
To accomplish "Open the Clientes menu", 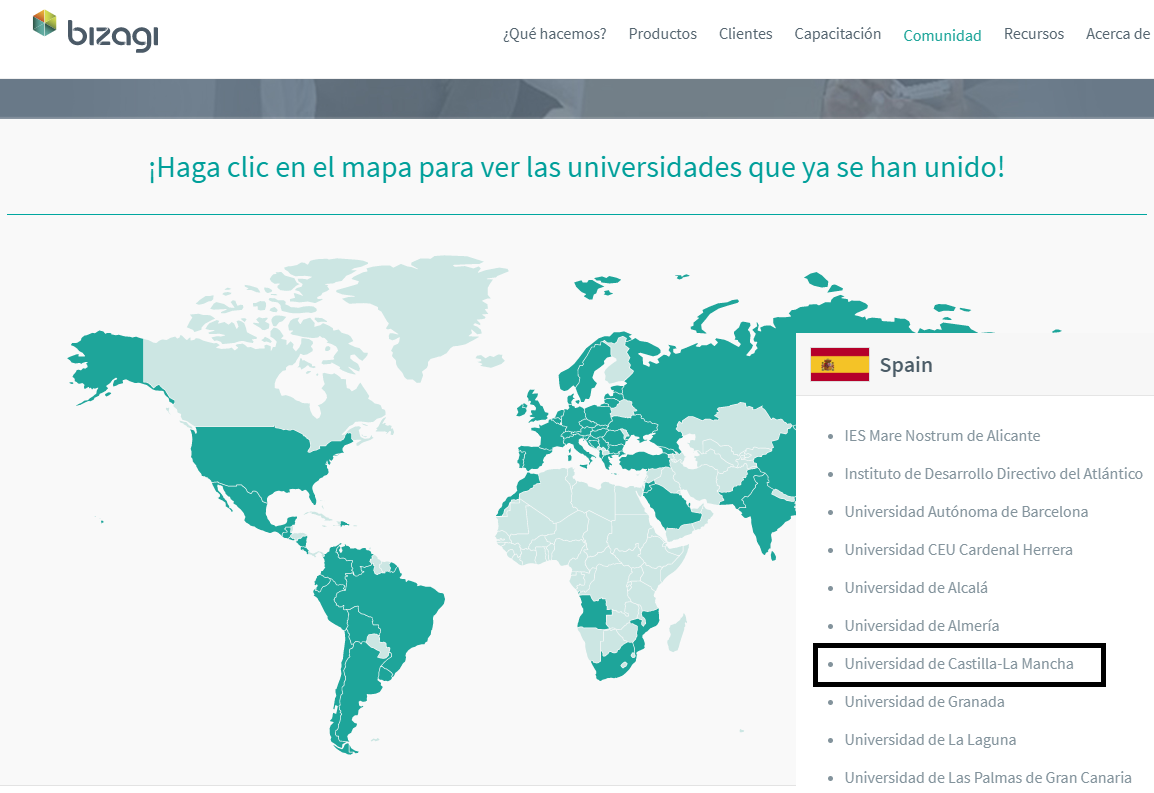I will [x=746, y=34].
